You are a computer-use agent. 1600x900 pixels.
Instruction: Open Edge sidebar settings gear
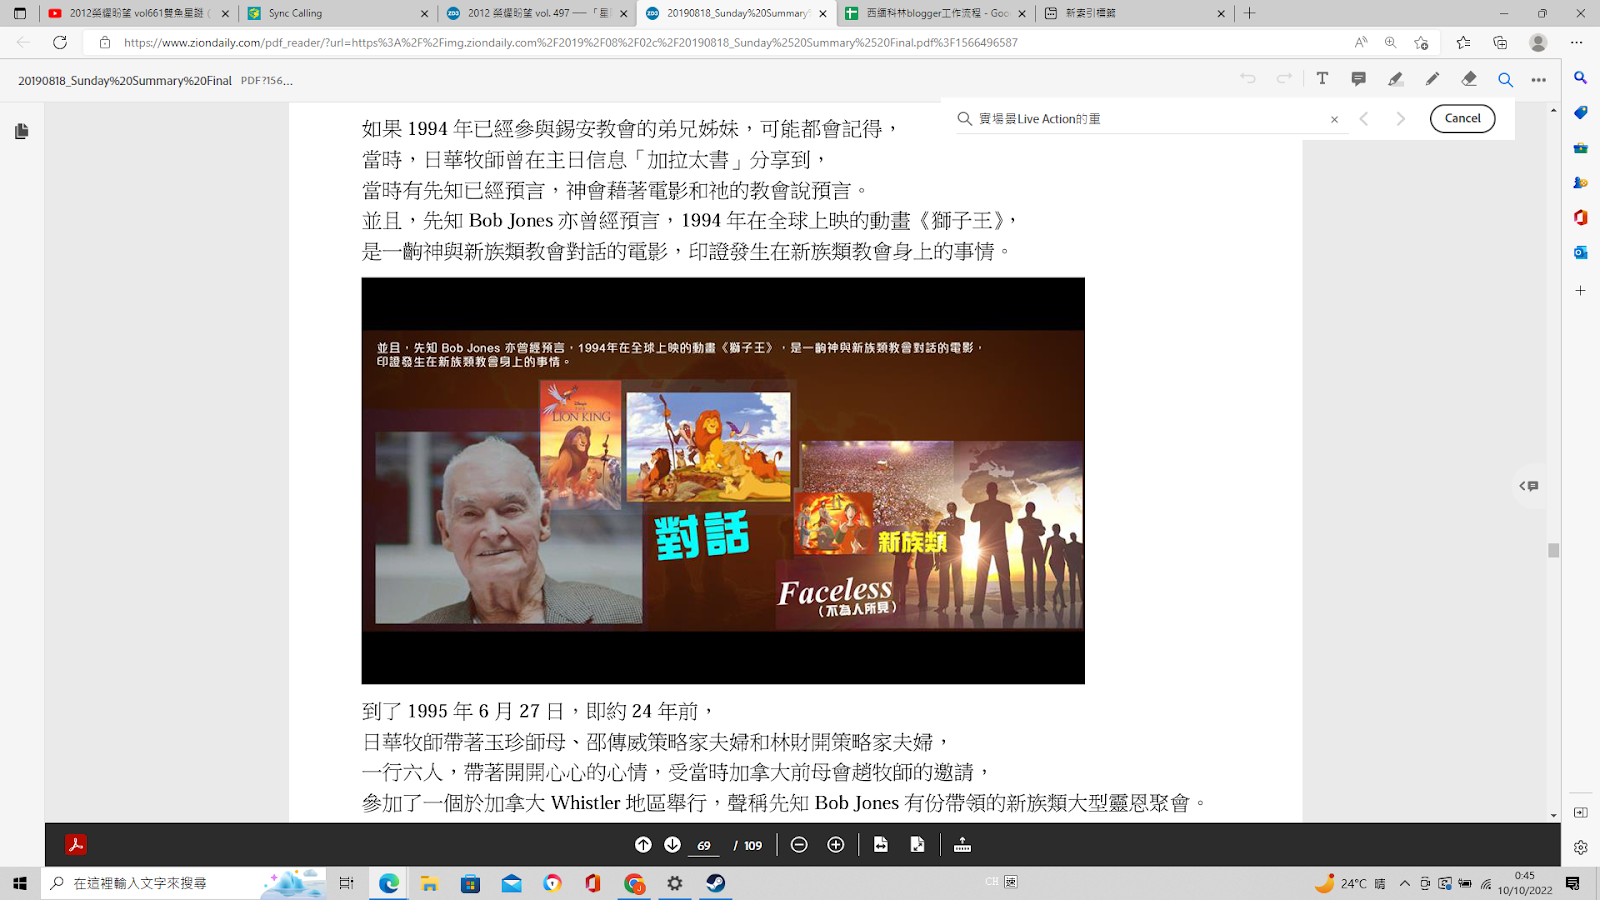[x=1580, y=847]
